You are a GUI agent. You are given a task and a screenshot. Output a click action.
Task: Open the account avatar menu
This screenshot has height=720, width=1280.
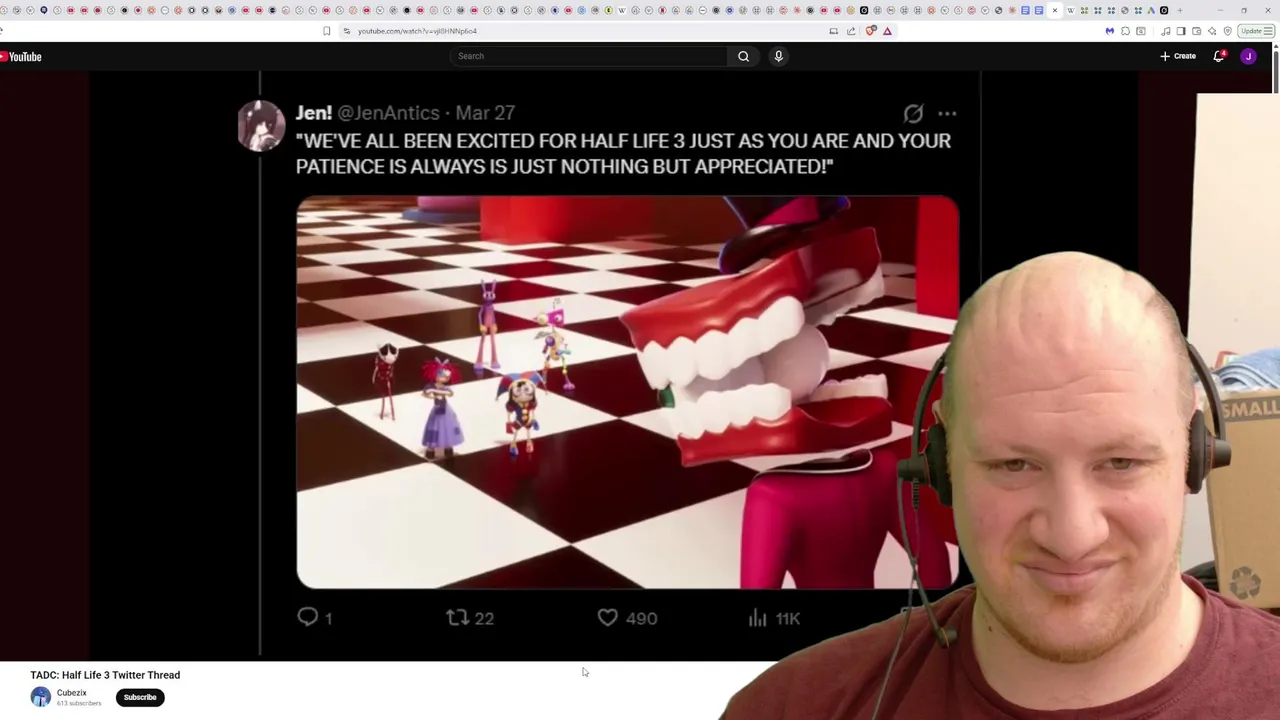coord(1248,56)
